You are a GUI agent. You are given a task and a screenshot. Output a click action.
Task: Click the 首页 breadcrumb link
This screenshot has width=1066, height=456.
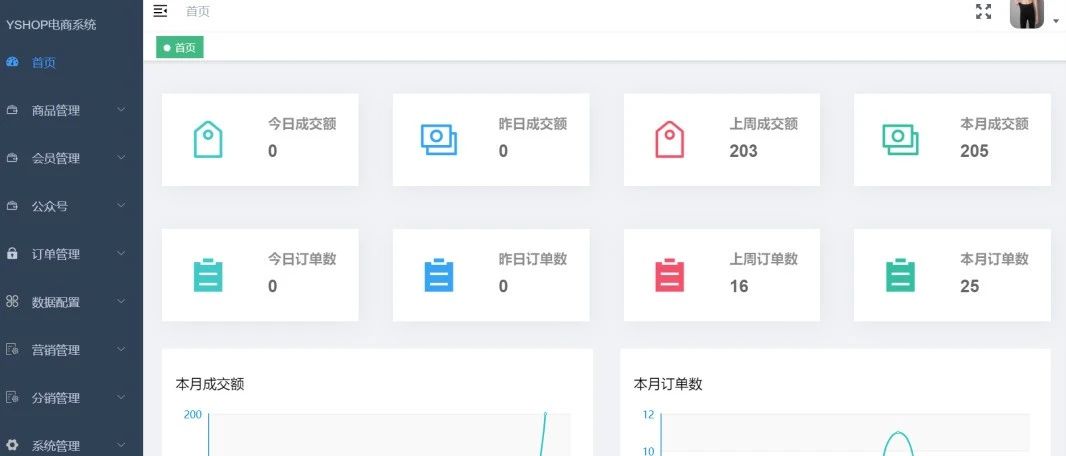coord(198,11)
